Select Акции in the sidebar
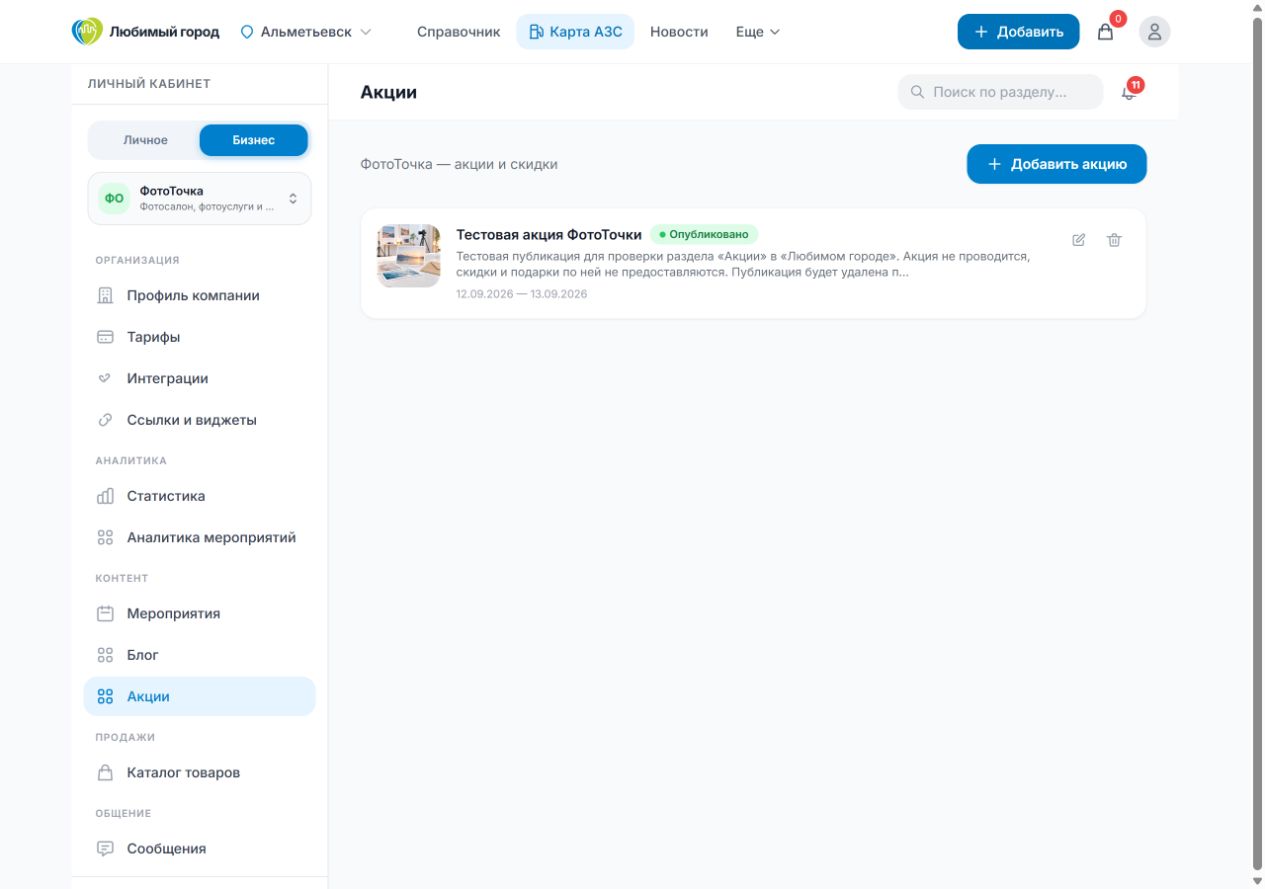This screenshot has width=1265, height=889. (200, 696)
